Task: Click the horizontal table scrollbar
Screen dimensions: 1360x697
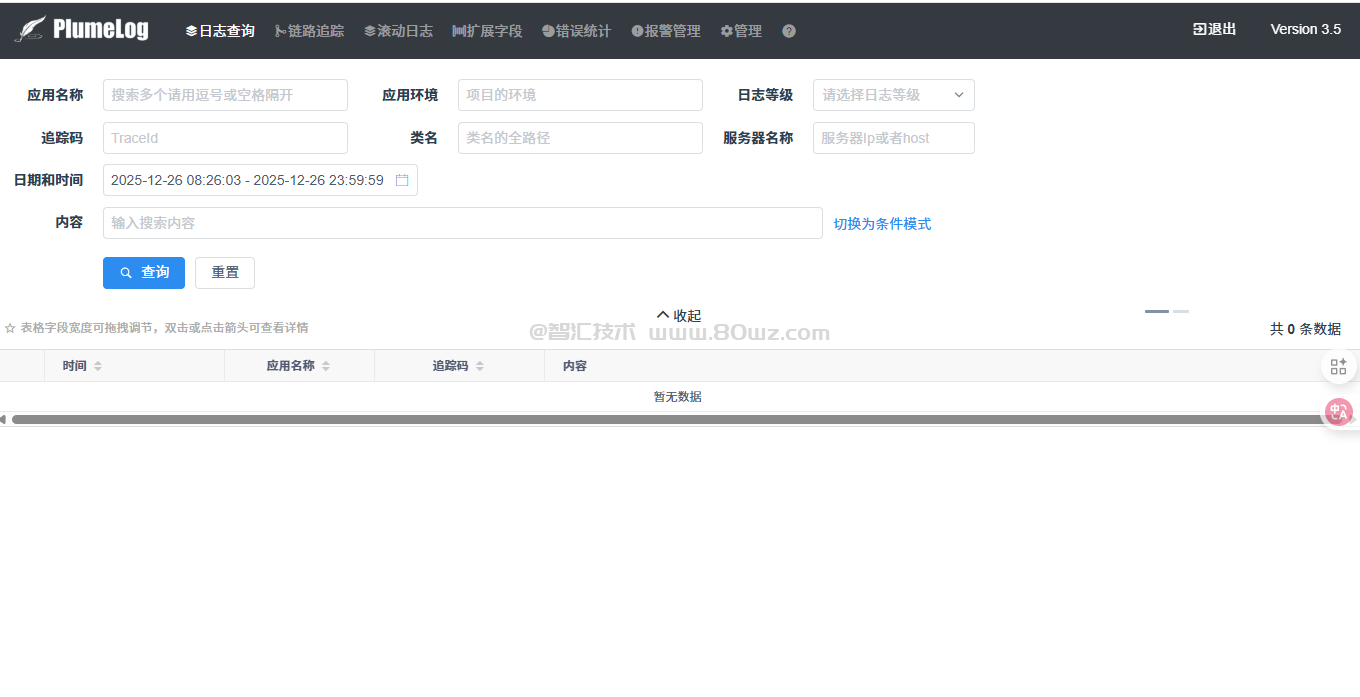Action: pos(668,420)
